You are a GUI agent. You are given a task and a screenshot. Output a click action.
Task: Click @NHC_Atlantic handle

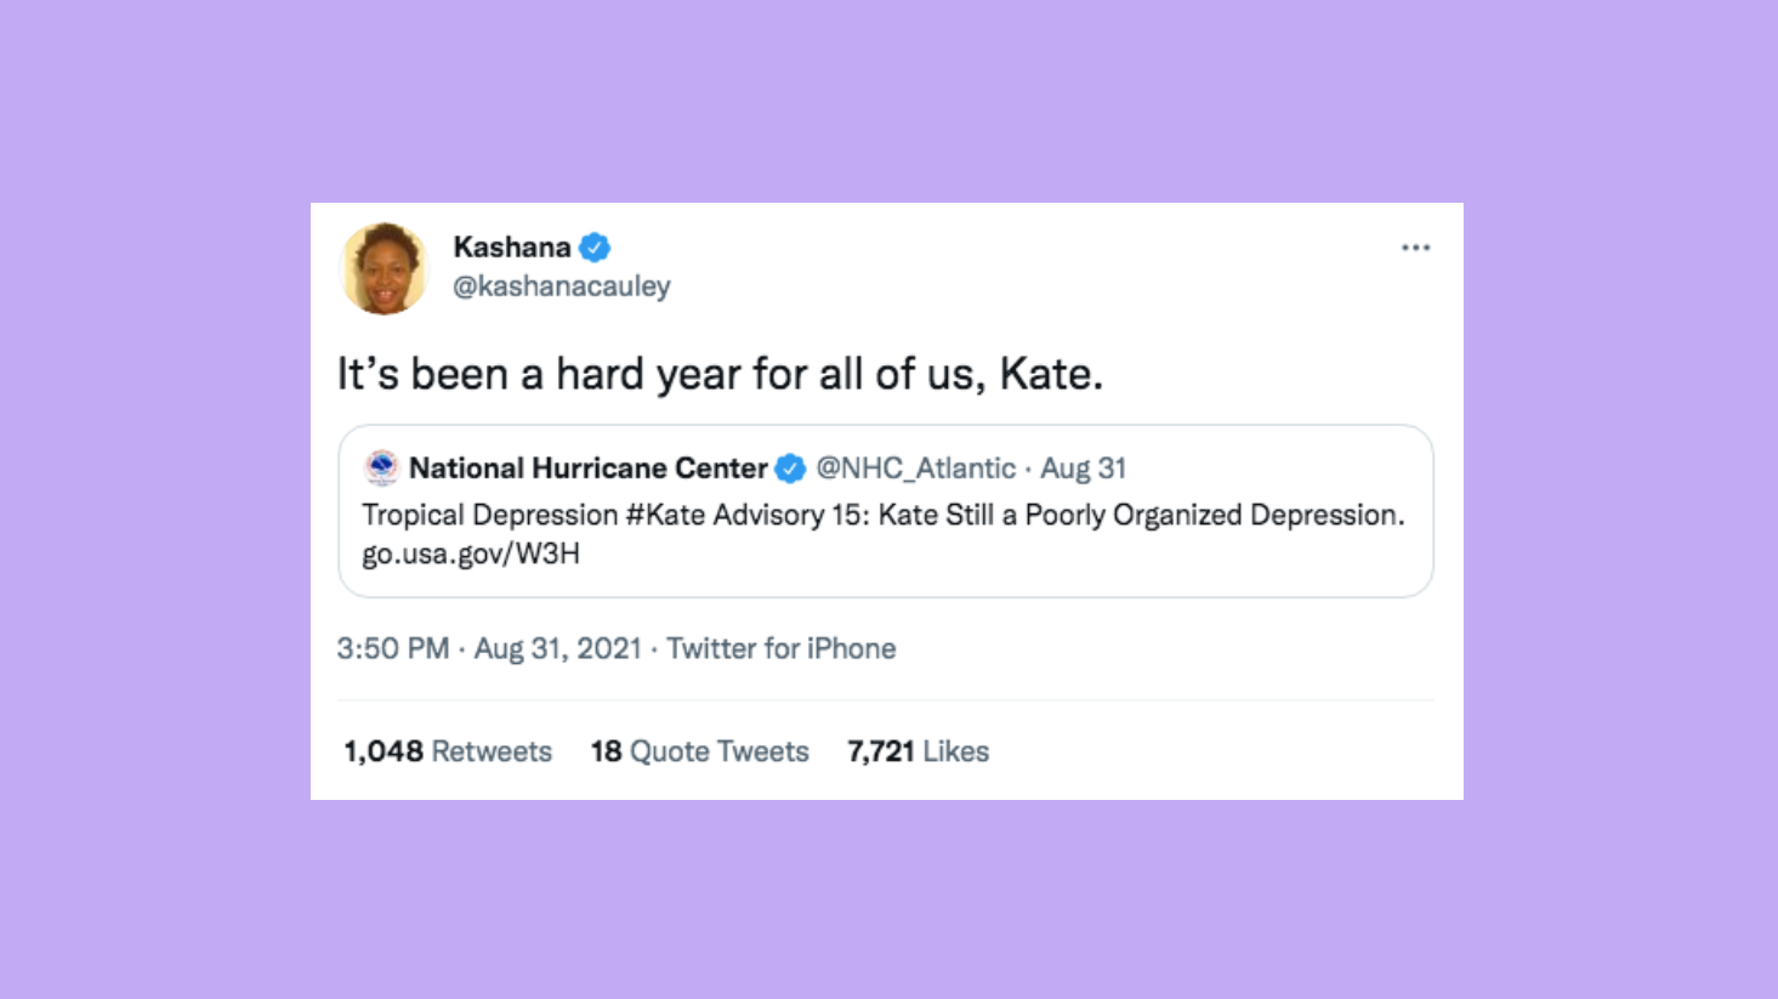pyautogui.click(x=914, y=467)
